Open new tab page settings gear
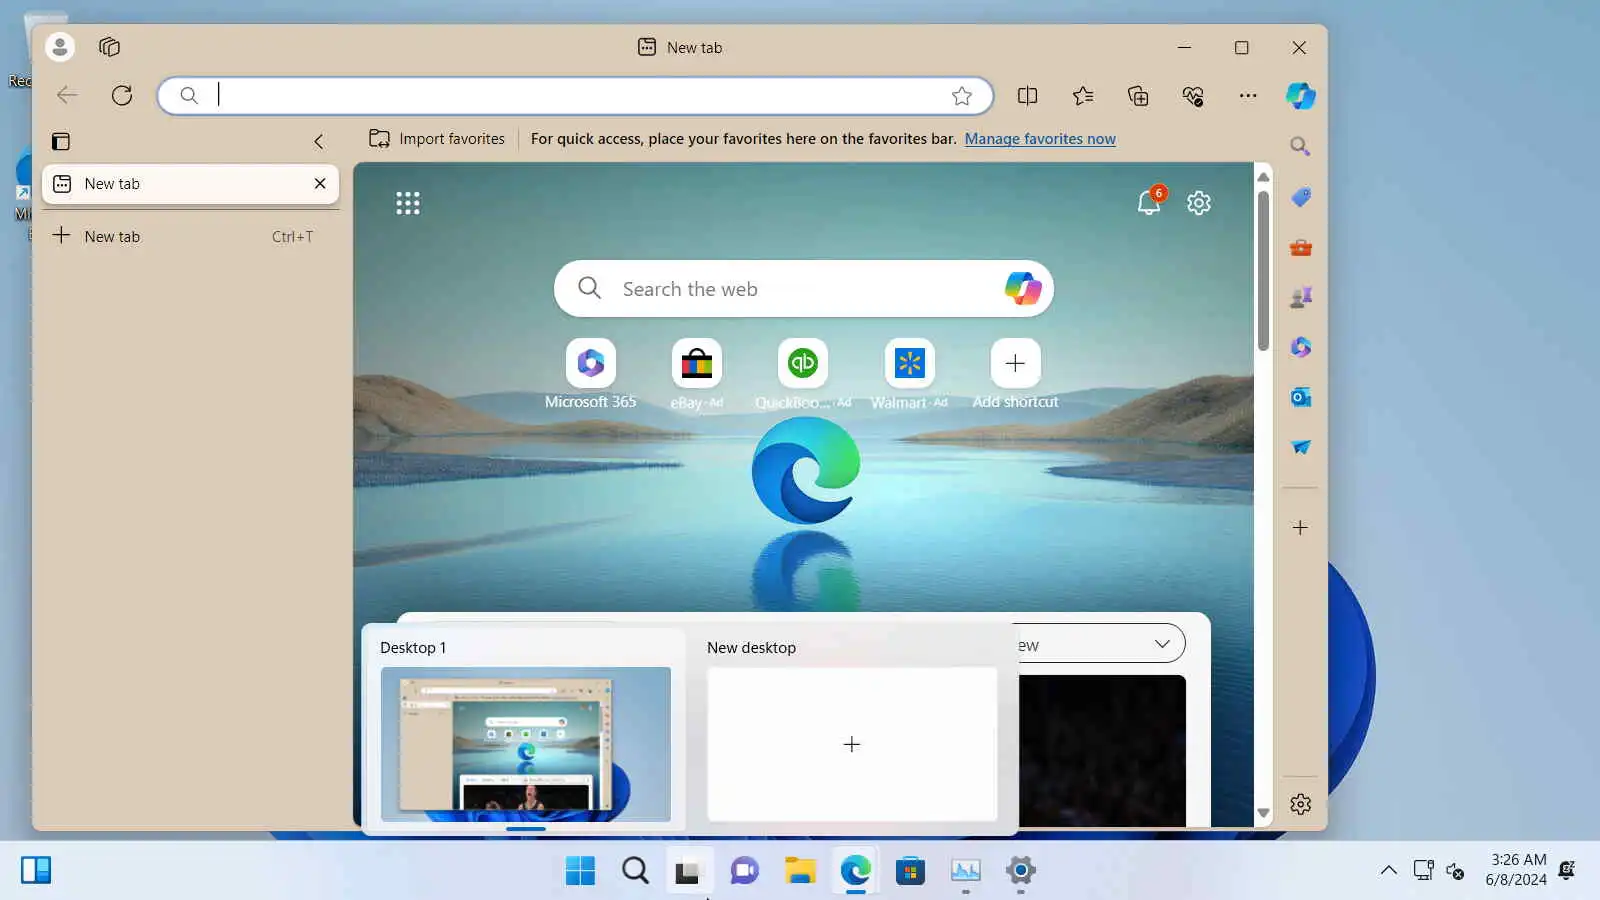Image resolution: width=1600 pixels, height=900 pixels. point(1199,203)
